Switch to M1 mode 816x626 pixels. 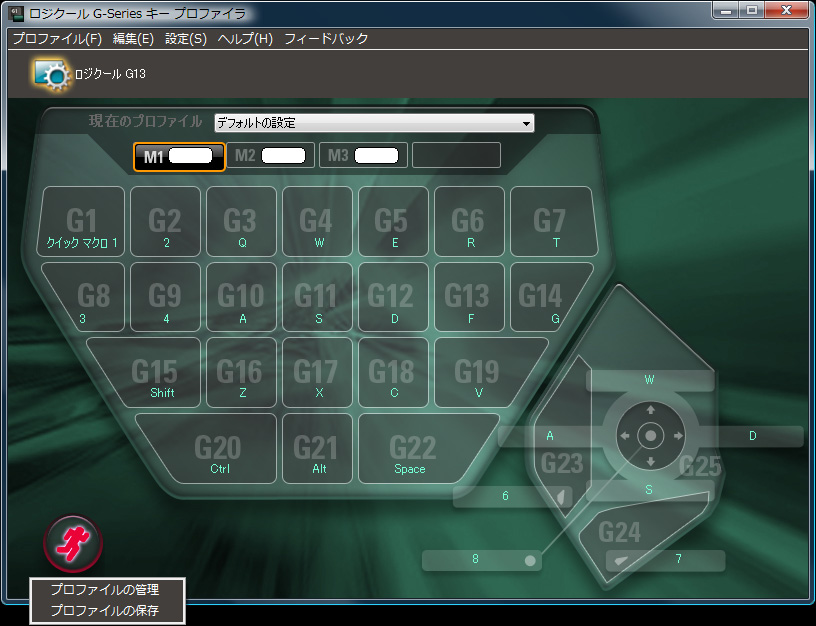179,156
